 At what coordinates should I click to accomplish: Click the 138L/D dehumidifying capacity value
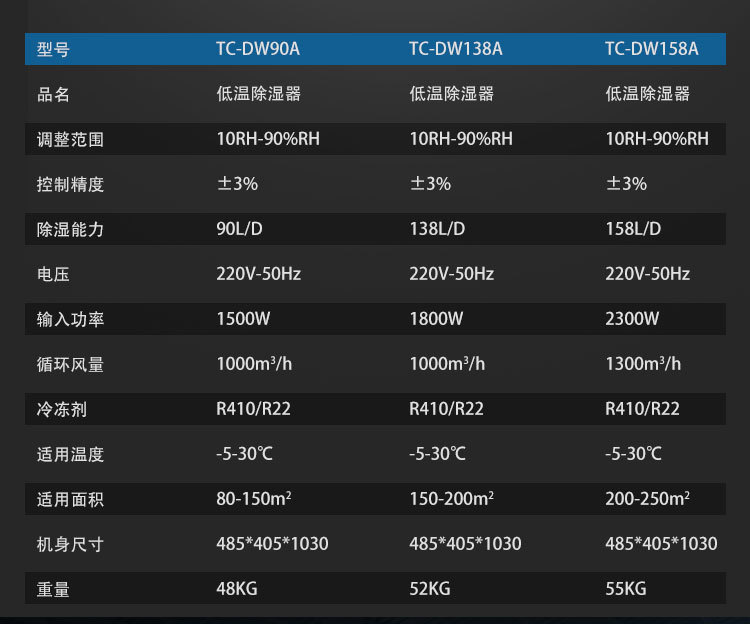tap(437, 229)
